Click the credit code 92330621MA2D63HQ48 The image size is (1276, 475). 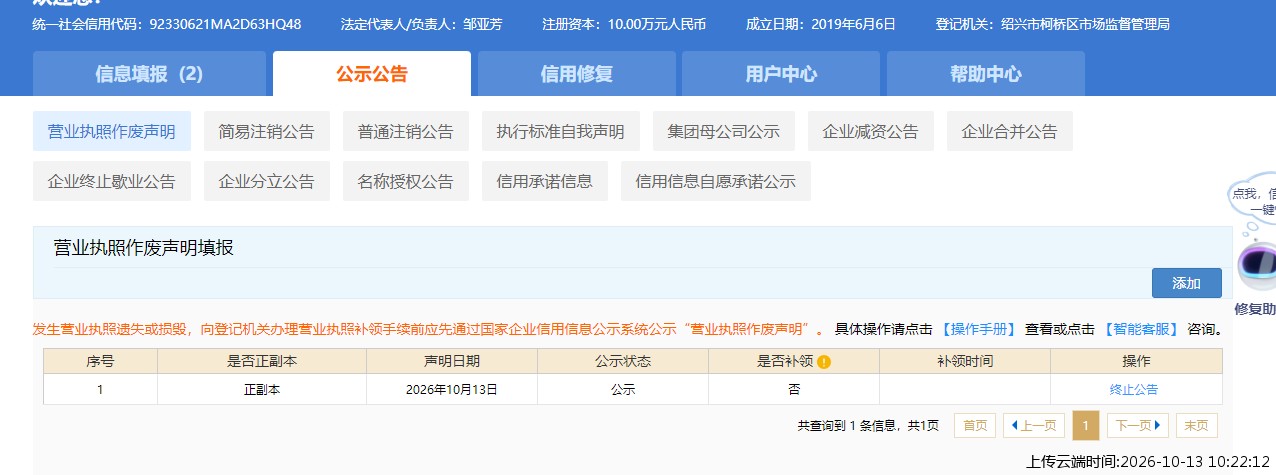225,24
